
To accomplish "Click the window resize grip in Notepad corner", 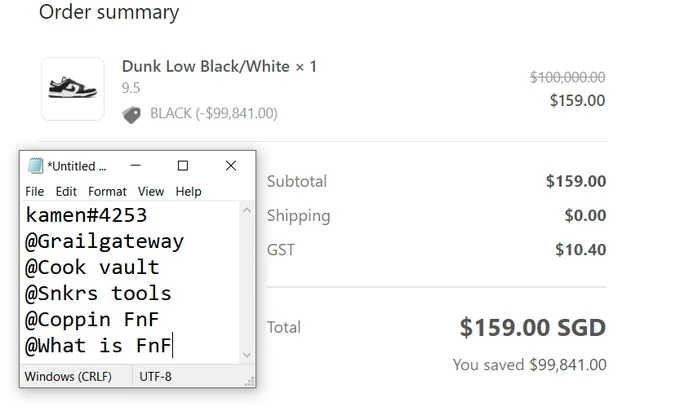I will tap(250, 381).
